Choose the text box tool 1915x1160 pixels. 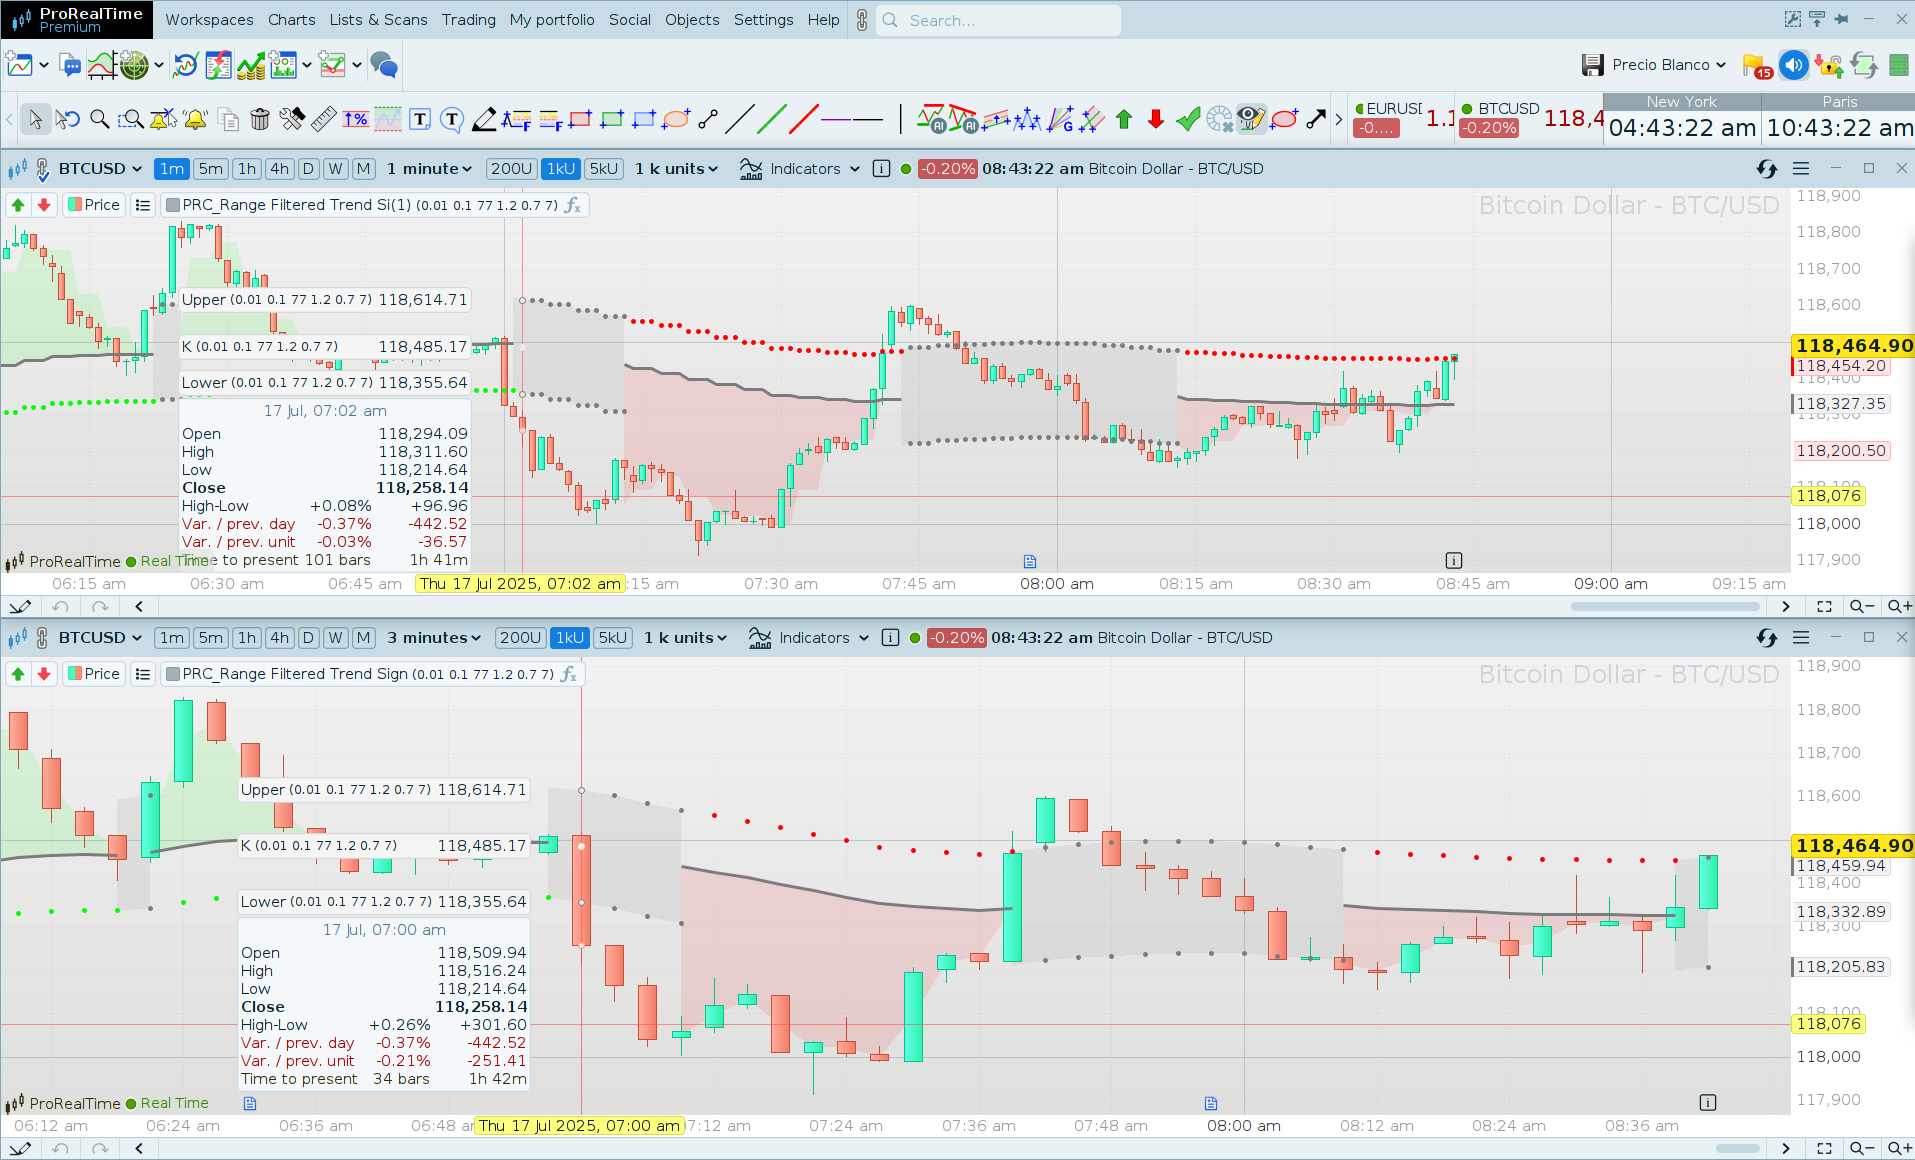[x=420, y=120]
